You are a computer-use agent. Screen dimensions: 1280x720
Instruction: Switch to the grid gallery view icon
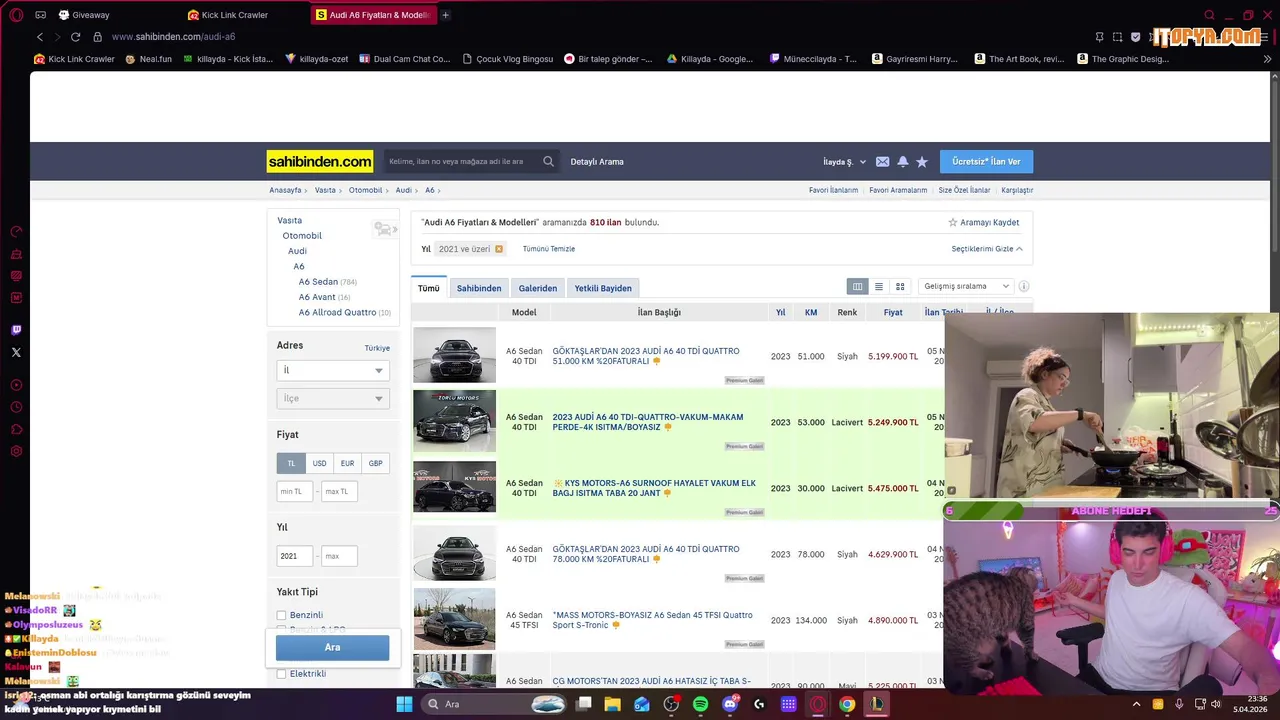pyautogui.click(x=900, y=287)
